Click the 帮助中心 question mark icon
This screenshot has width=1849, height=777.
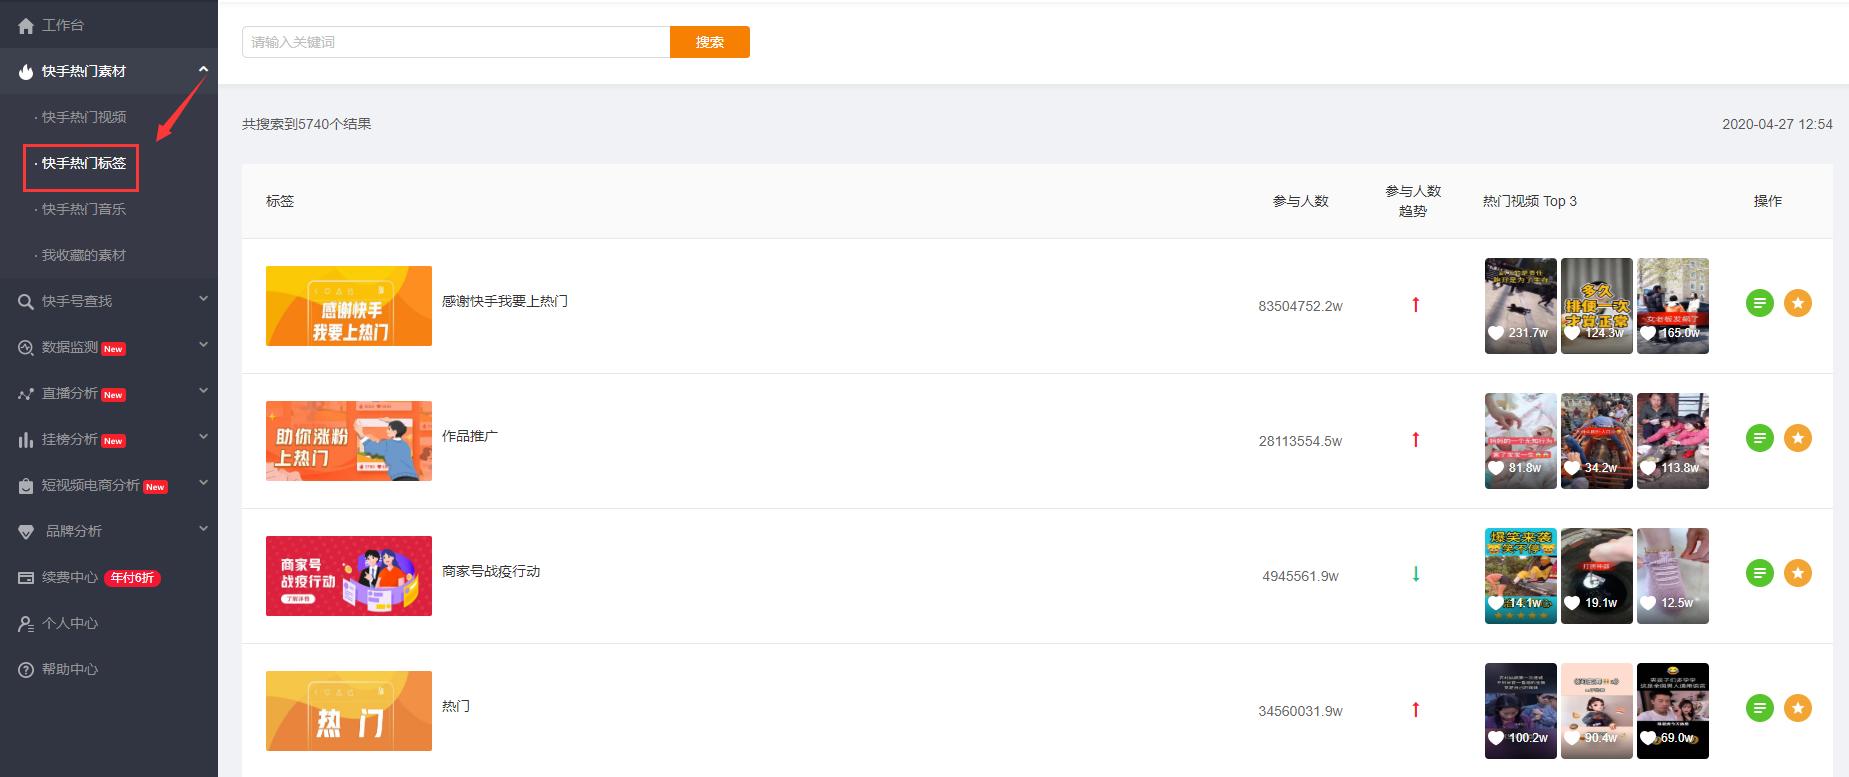(26, 670)
